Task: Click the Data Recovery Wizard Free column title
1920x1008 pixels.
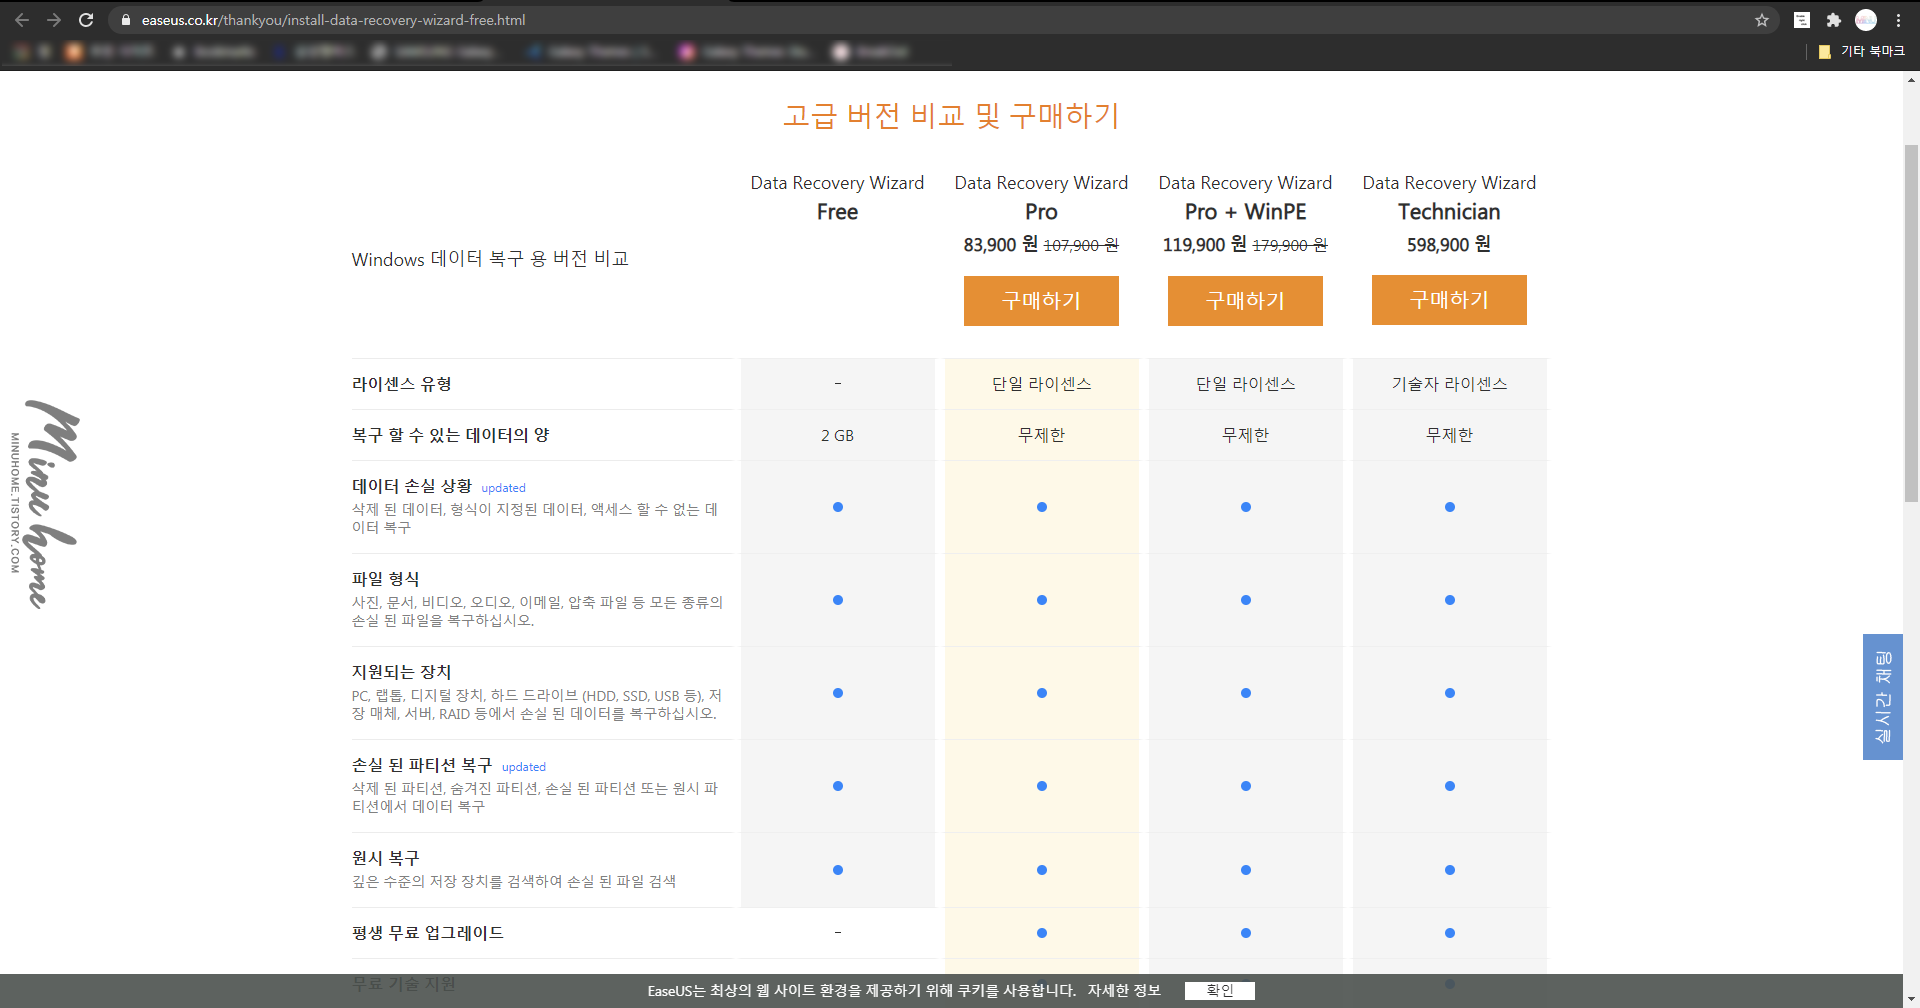Action: pyautogui.click(x=837, y=197)
